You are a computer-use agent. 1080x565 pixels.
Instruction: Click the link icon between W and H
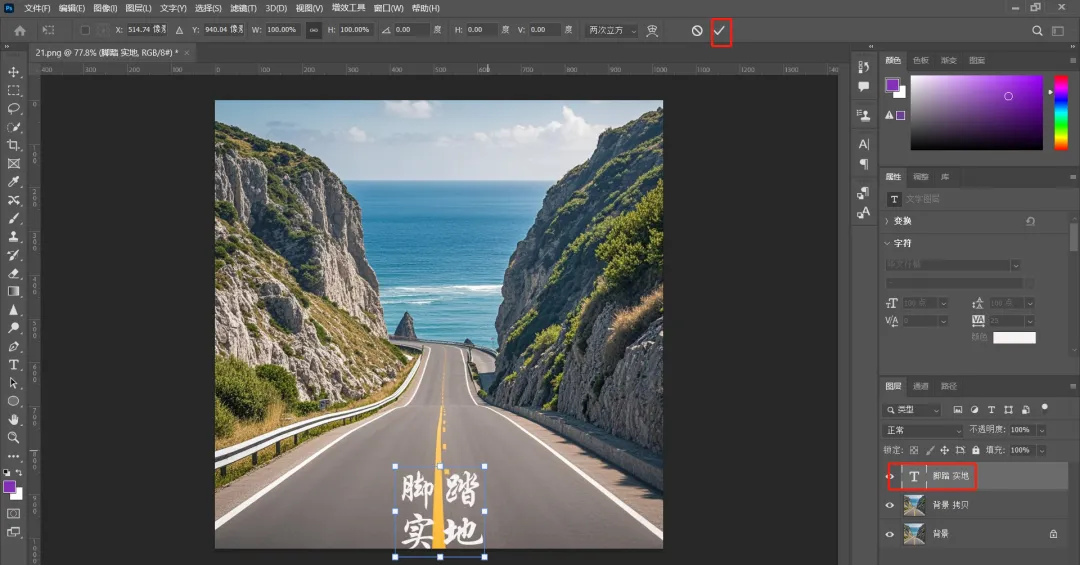coord(314,30)
